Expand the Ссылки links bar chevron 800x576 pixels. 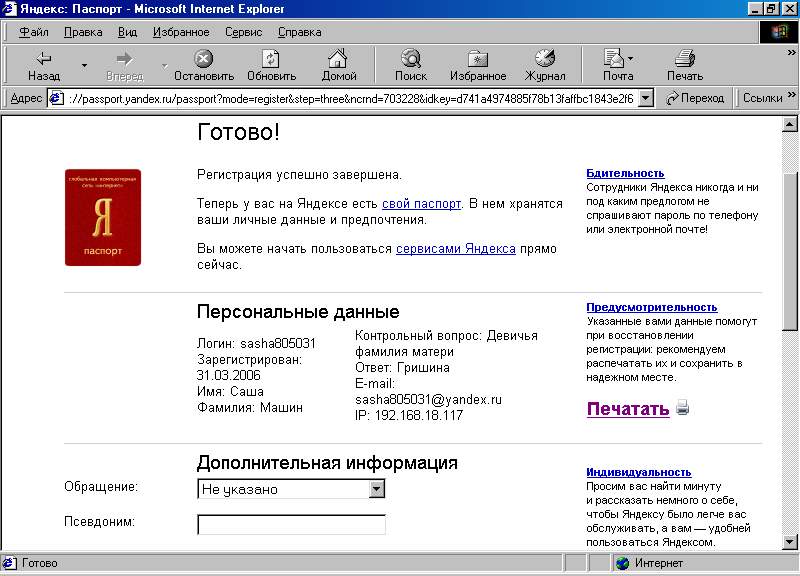pyautogui.click(x=791, y=94)
